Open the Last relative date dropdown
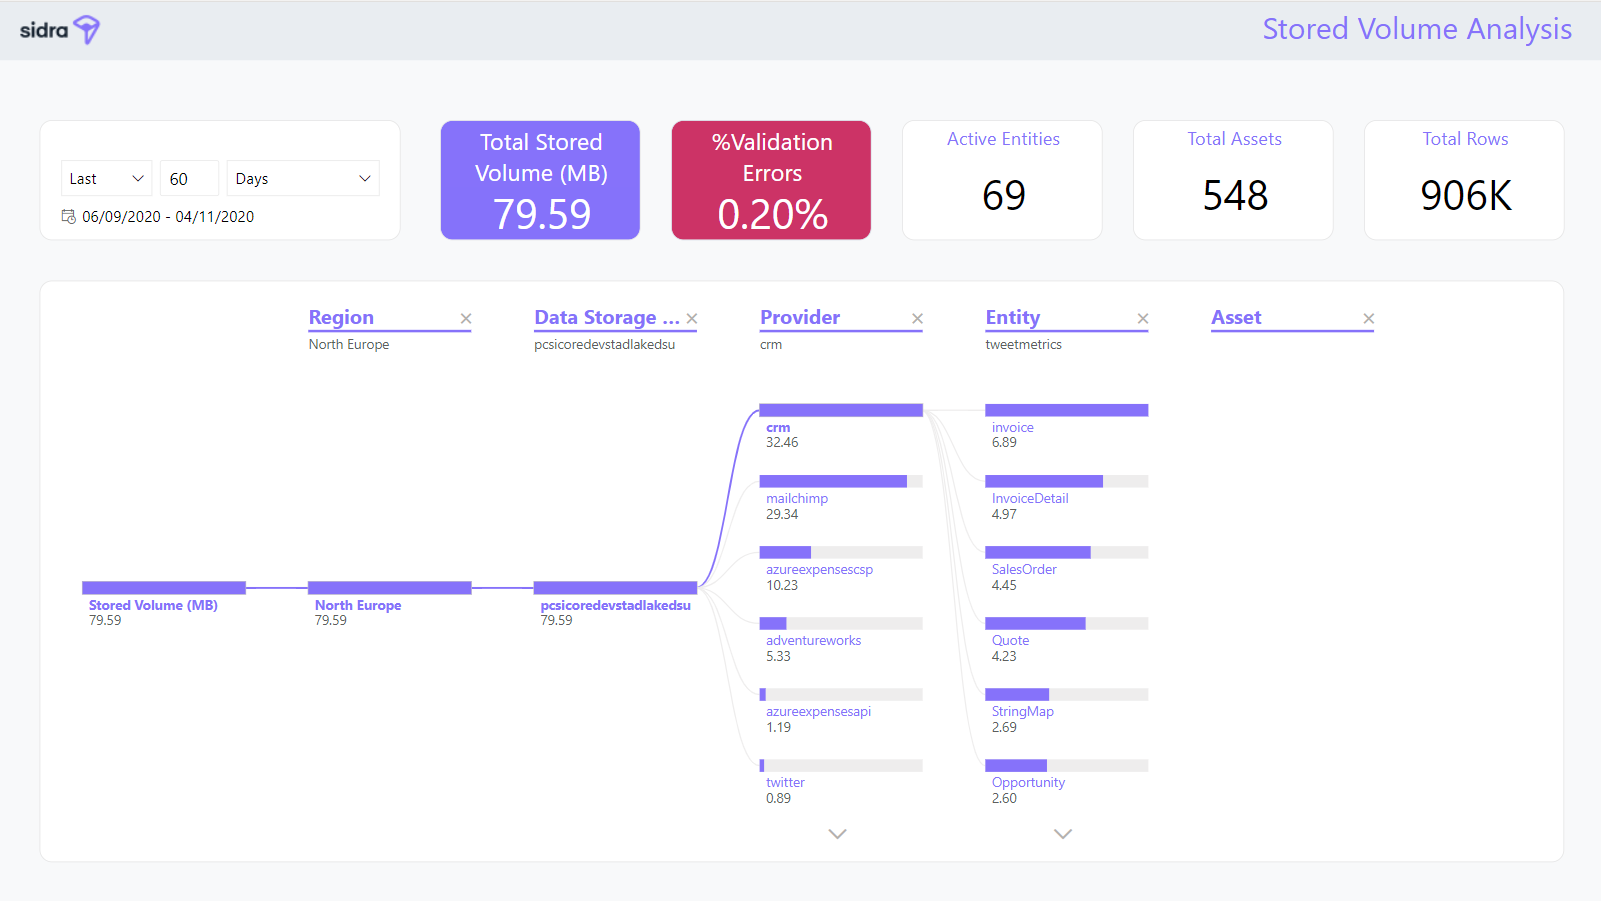Viewport: 1601px width, 901px height. pos(106,179)
